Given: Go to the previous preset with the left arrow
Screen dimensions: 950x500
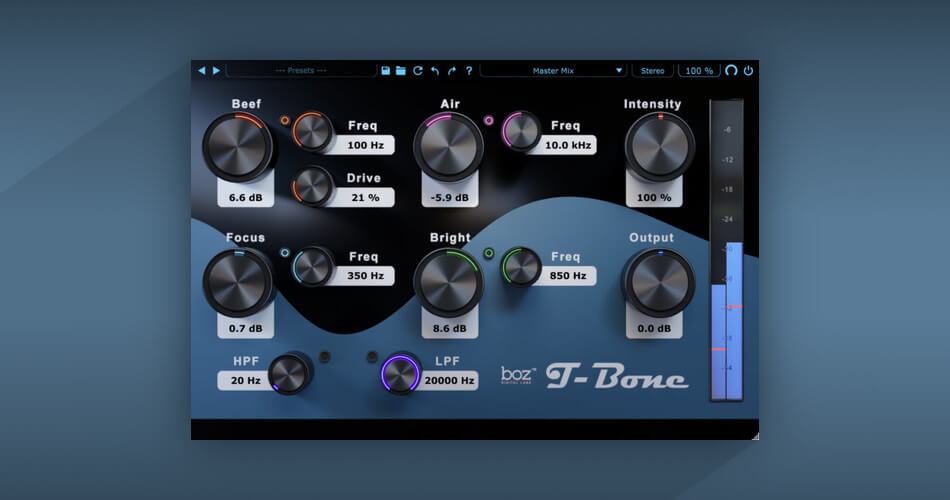Looking at the screenshot, I should [202, 71].
